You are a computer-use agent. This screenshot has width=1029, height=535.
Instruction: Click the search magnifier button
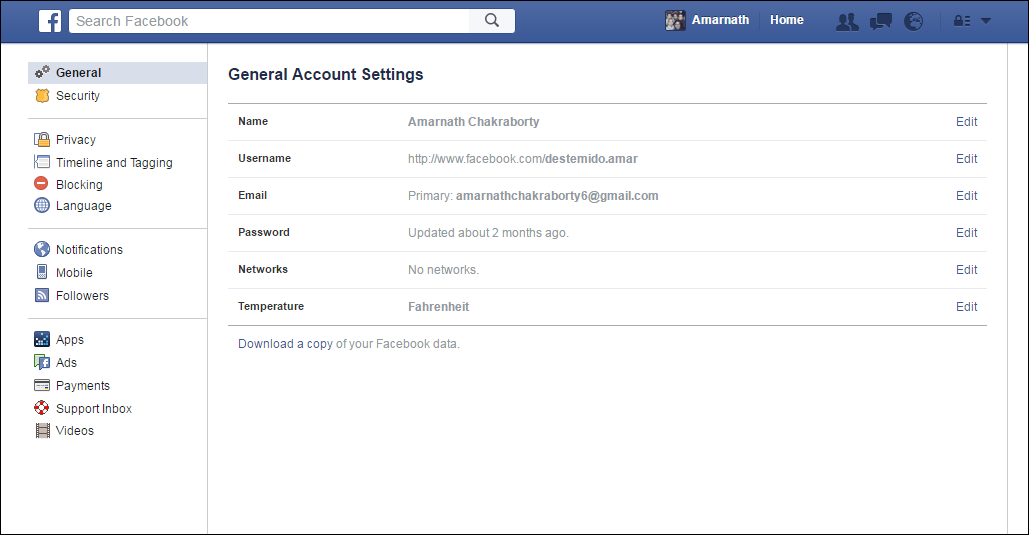[x=492, y=20]
